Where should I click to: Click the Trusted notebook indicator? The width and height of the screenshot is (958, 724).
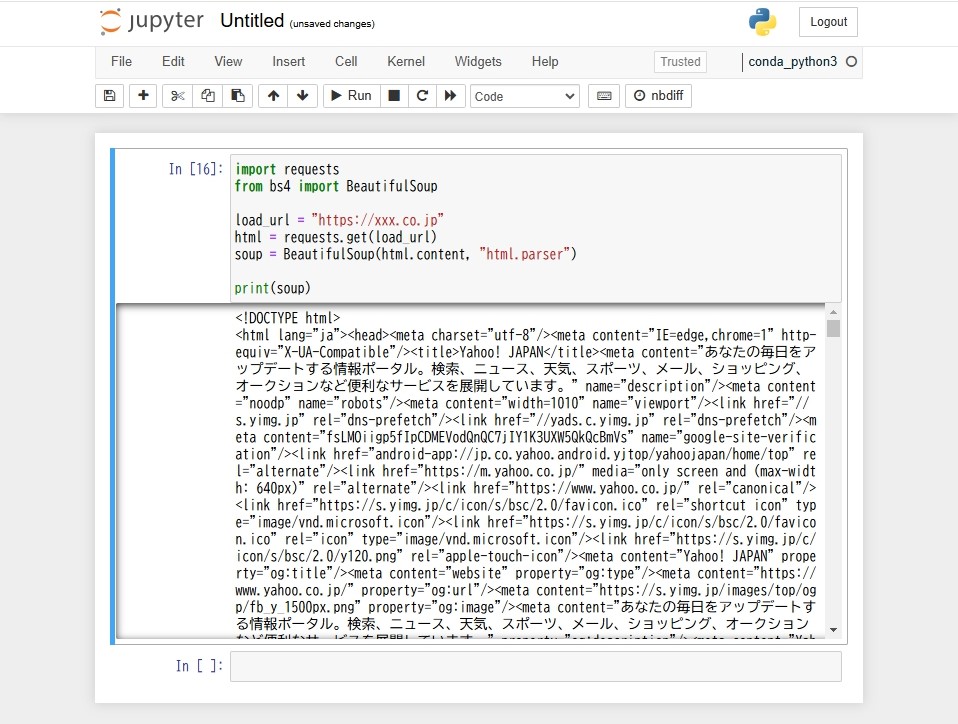tap(680, 62)
